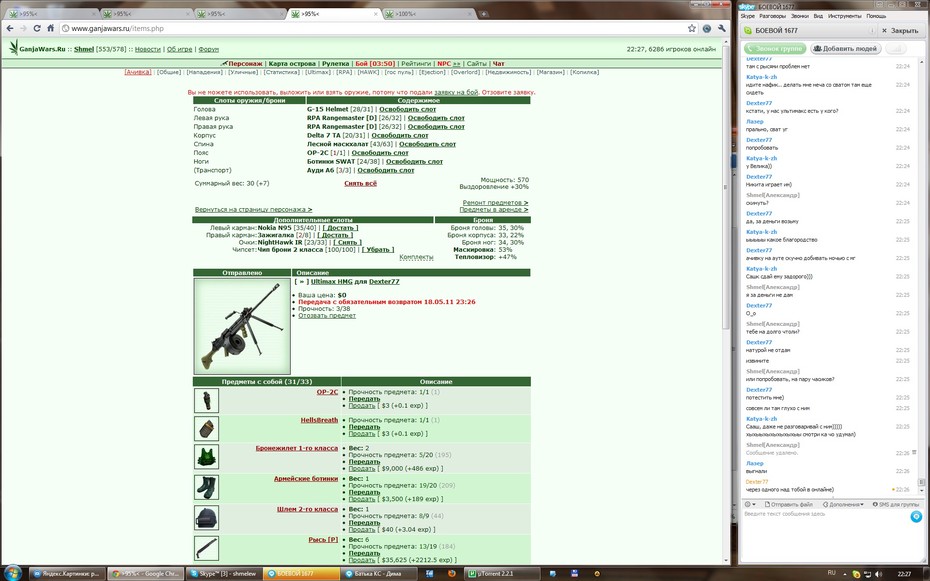Open a new browser tab
This screenshot has height=581, width=930.
484,14
